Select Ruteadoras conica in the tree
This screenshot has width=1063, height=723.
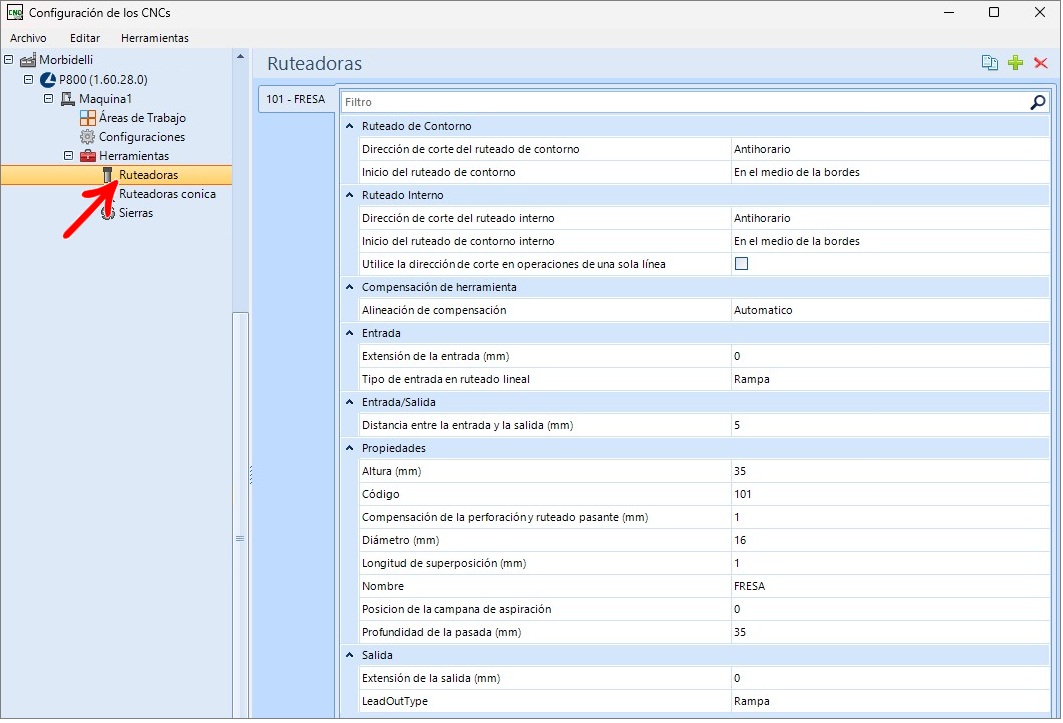pos(167,194)
